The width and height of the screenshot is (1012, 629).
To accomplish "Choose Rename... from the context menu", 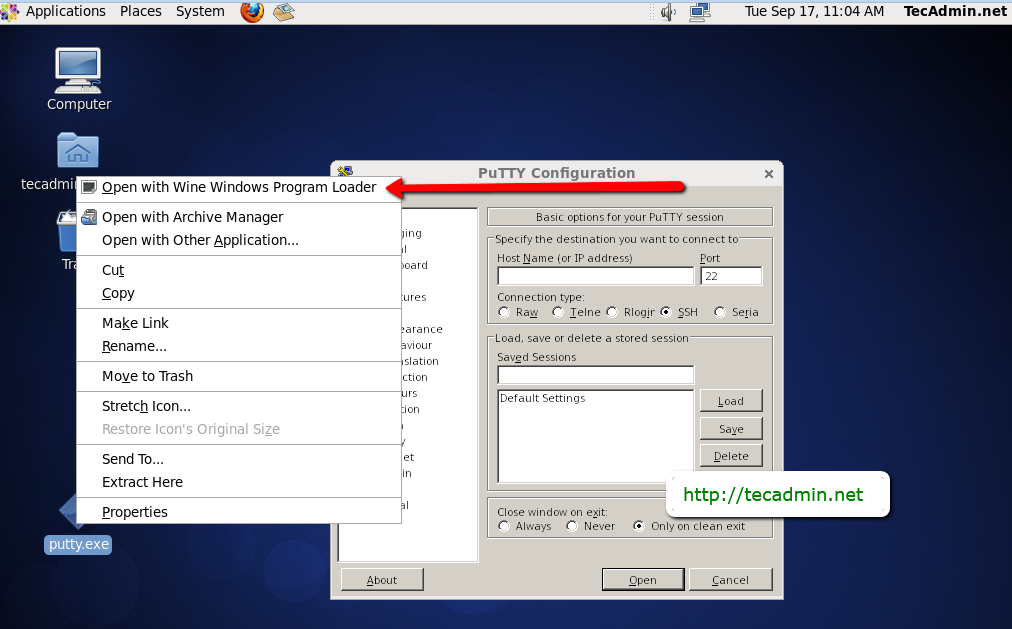I will [239, 346].
